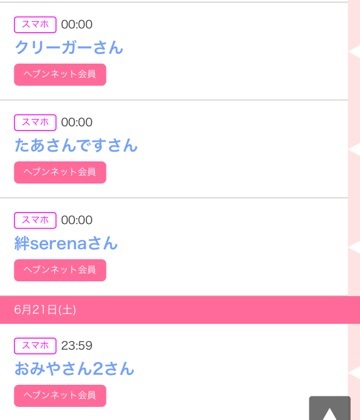The image size is (360, 420).
Task: Click the 6月21日(土) date header bar
Action: (x=180, y=310)
